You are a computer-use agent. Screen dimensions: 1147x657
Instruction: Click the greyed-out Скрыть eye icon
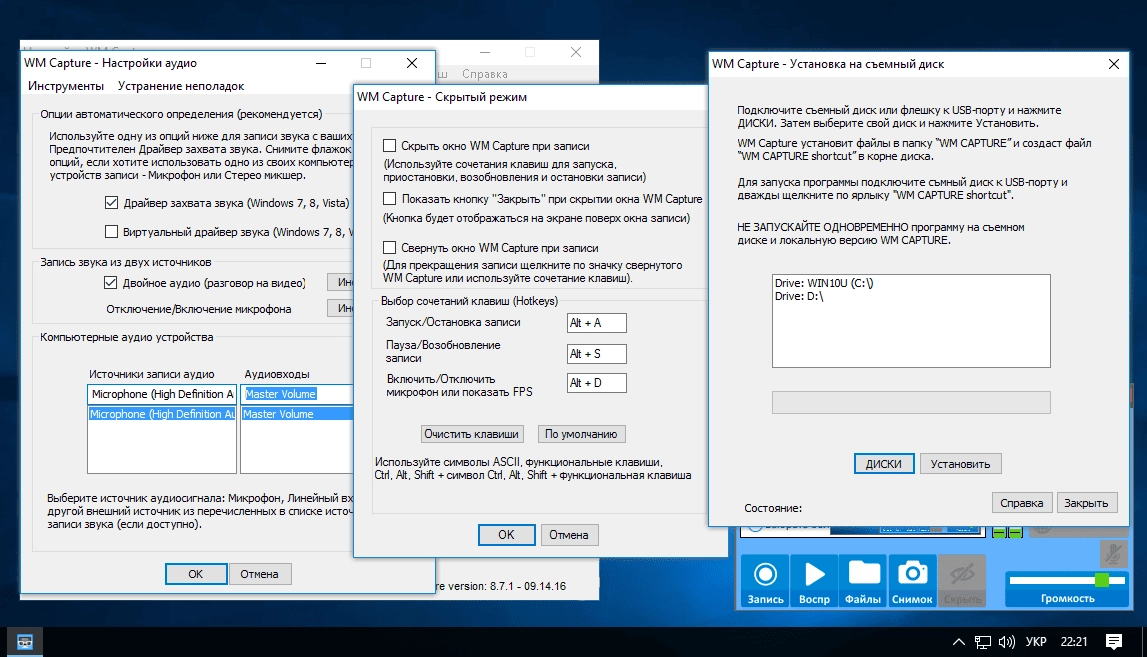click(x=962, y=582)
